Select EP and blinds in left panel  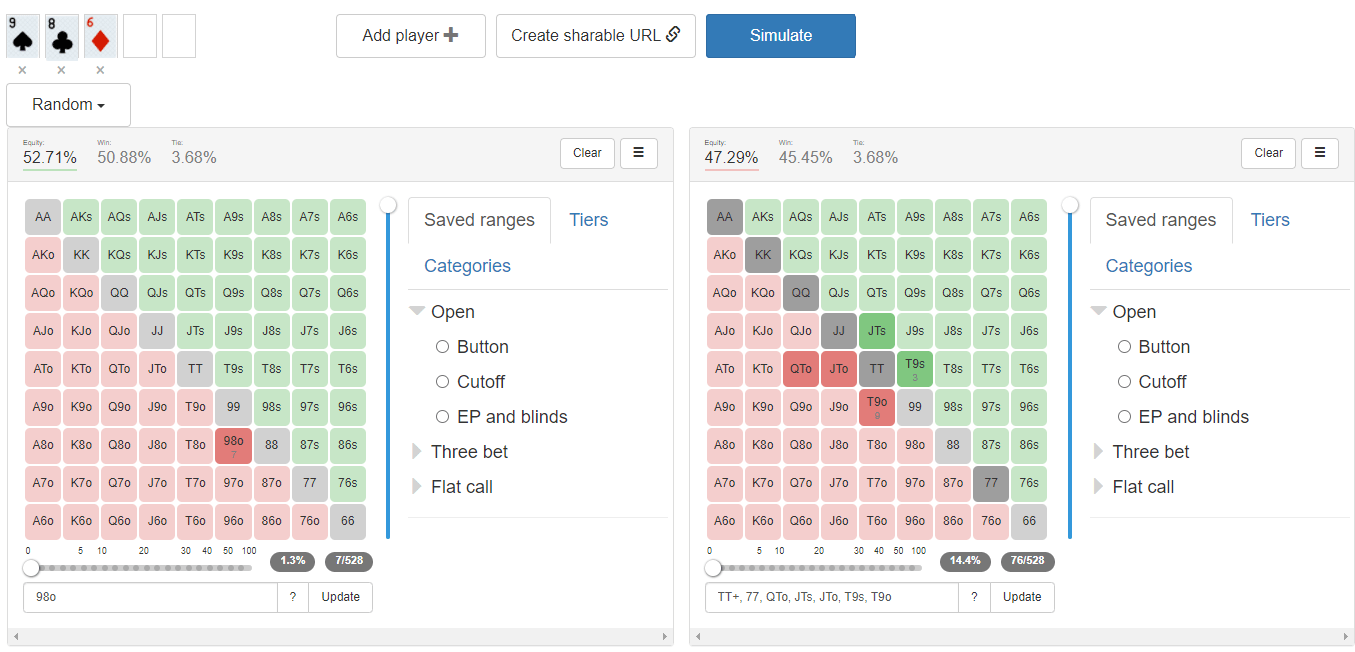(443, 417)
